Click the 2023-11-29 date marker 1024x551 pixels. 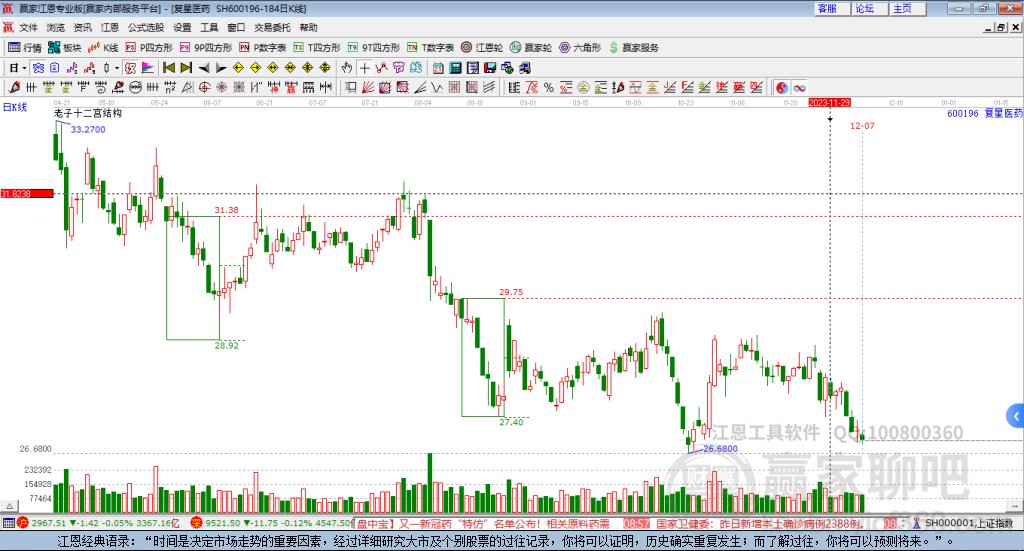pos(829,102)
